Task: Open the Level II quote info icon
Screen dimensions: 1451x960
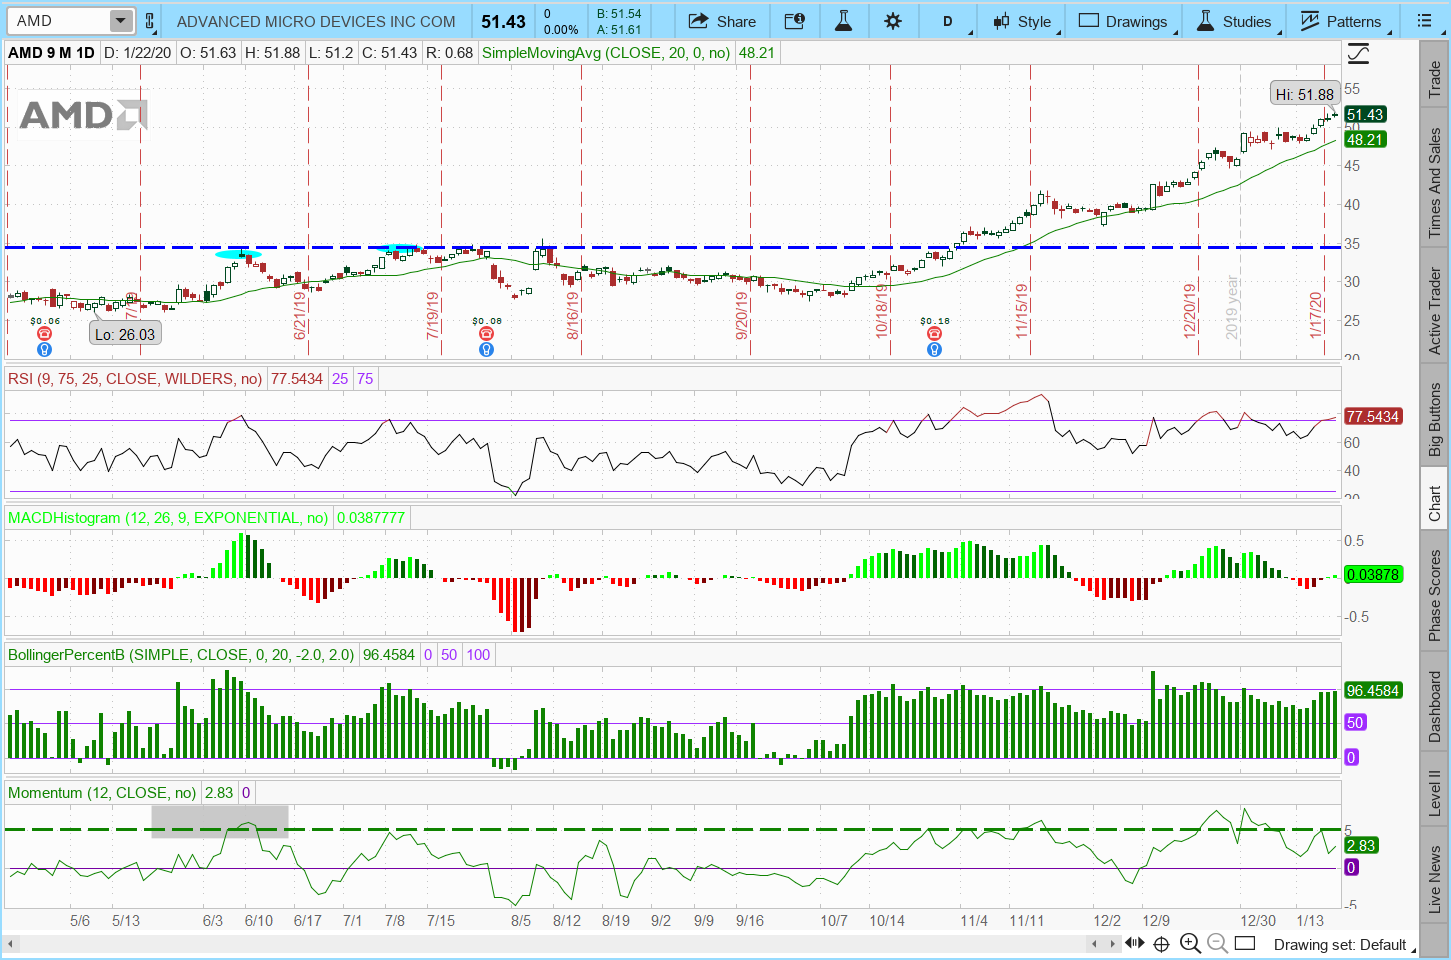Action: [794, 21]
